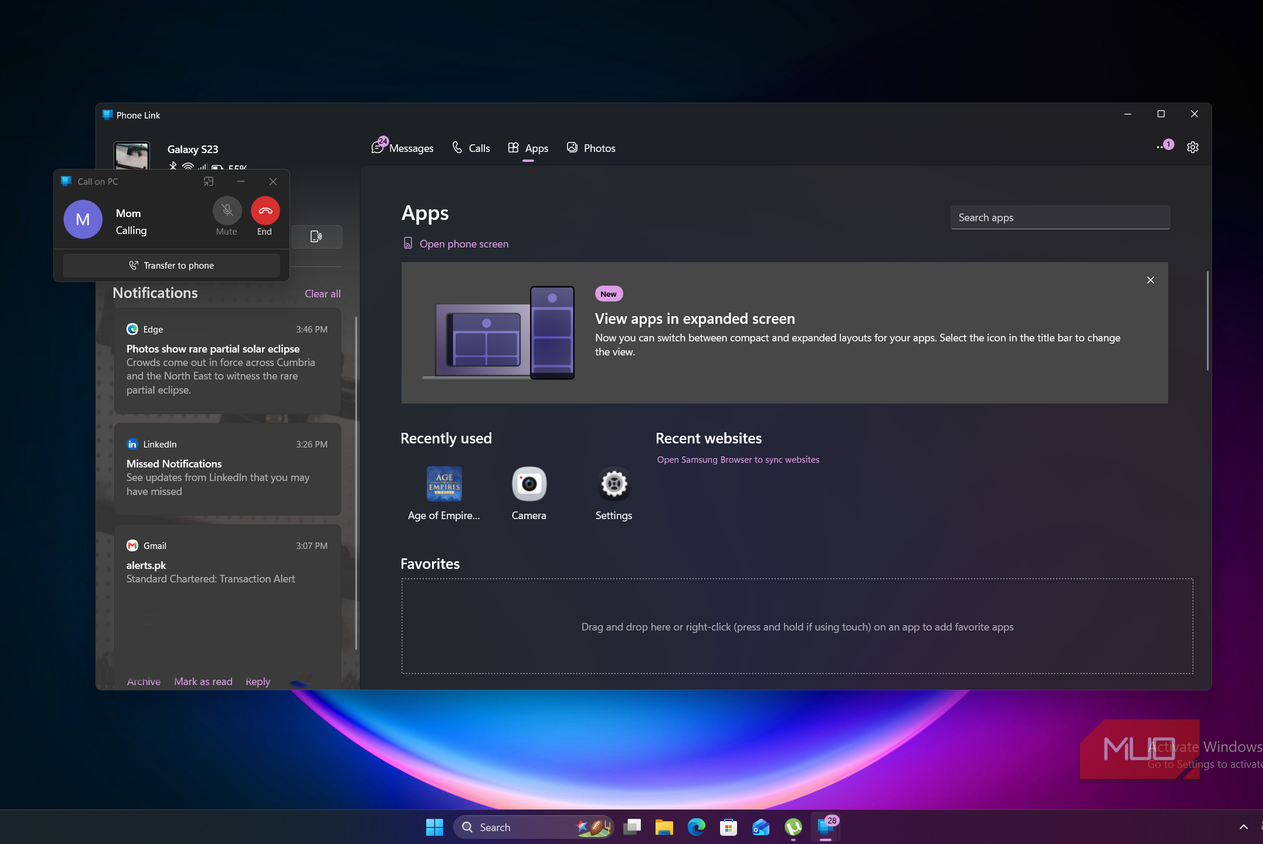
Task: Open Outlook from the taskbar
Action: [x=761, y=827]
